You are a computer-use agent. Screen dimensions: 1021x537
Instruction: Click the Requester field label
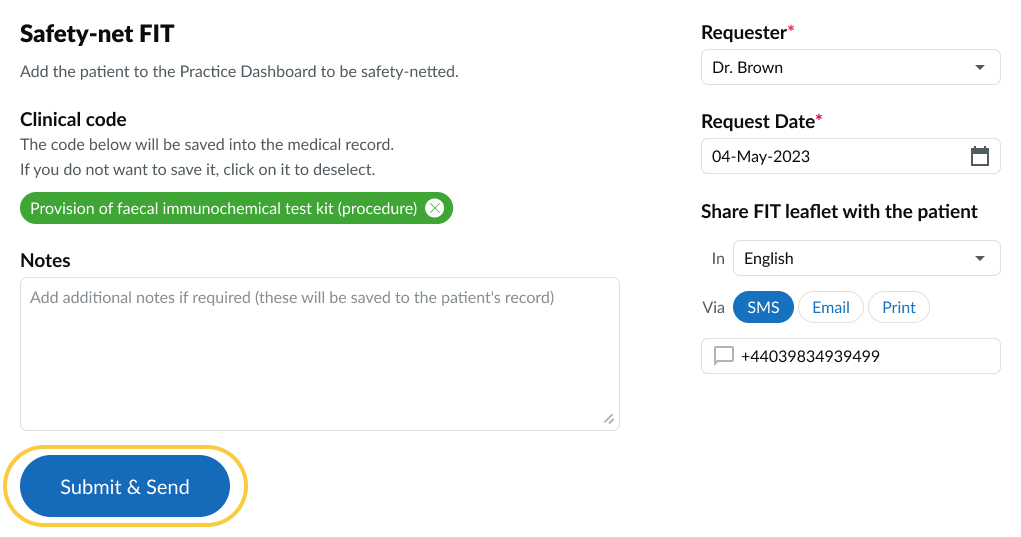point(744,32)
